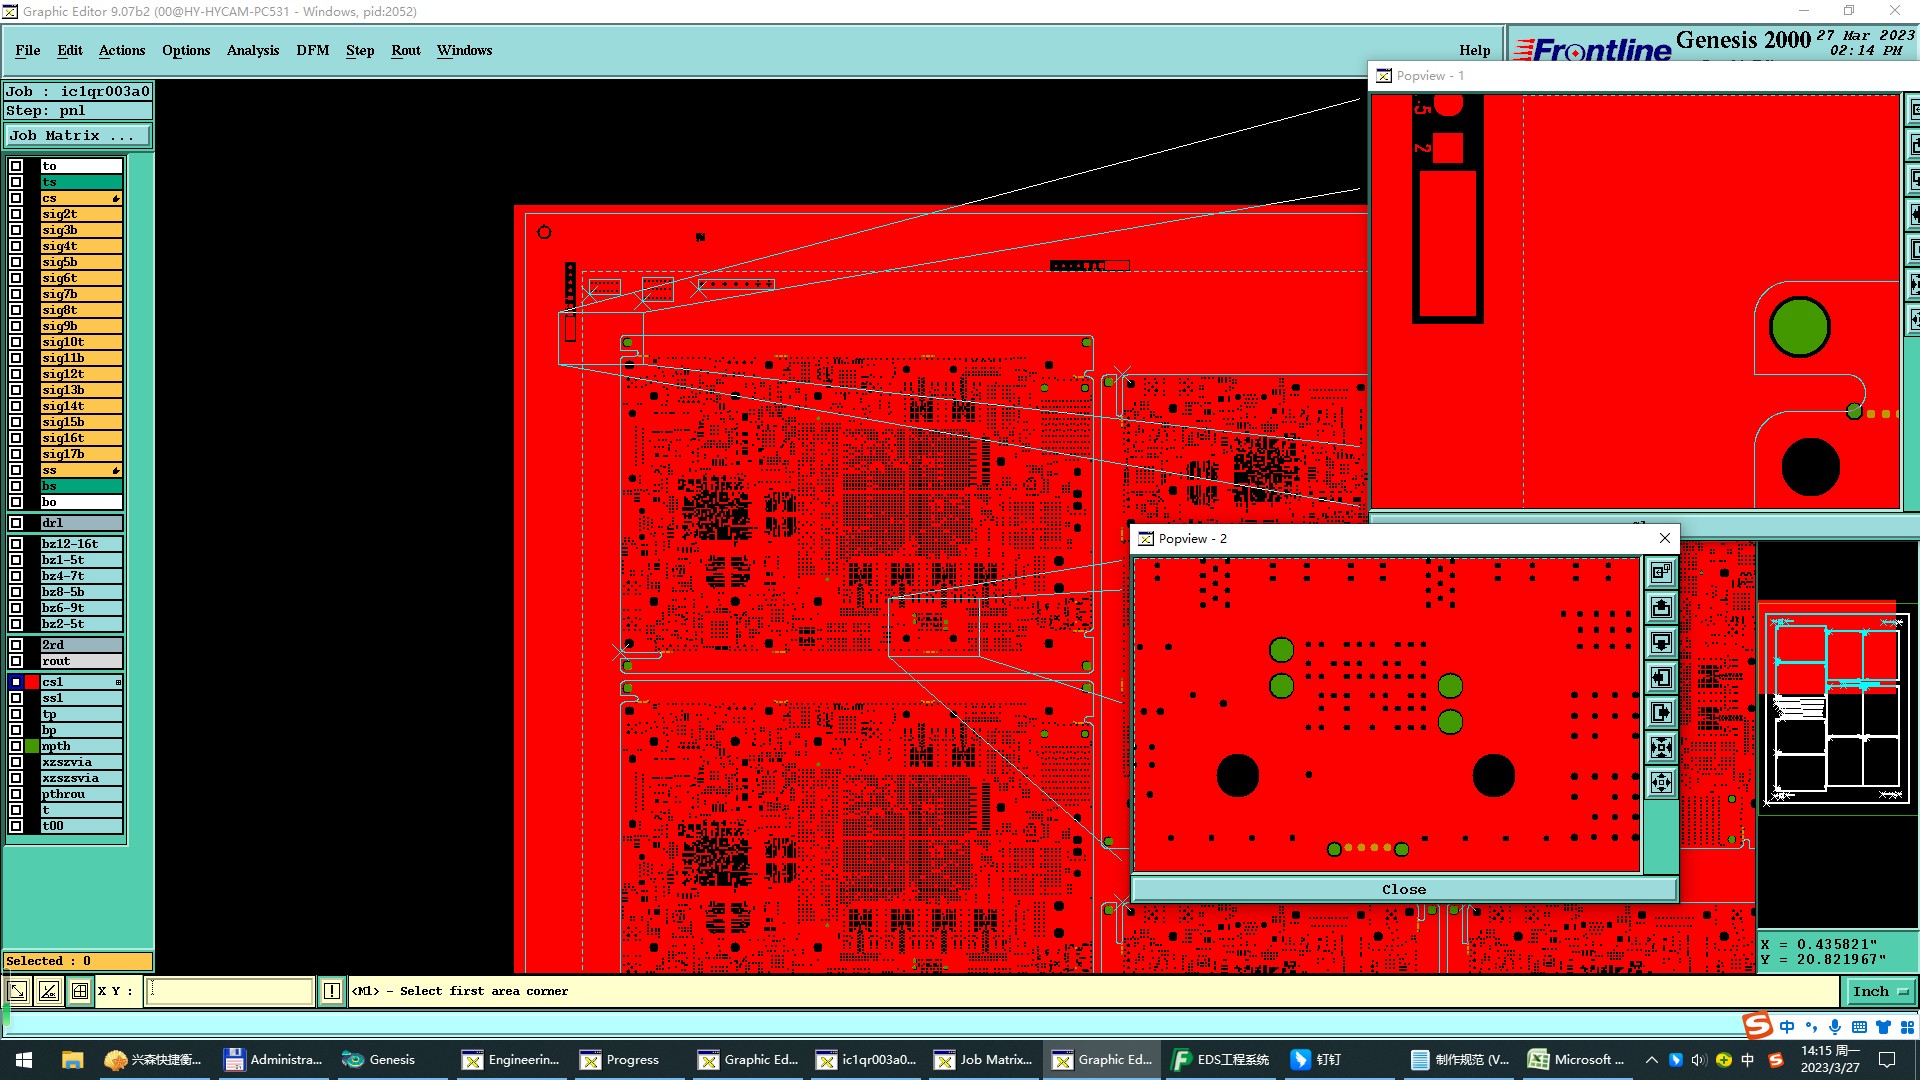Screen dimensions: 1920x1080
Task: Click the Help button in menu bar
Action: tap(1474, 50)
